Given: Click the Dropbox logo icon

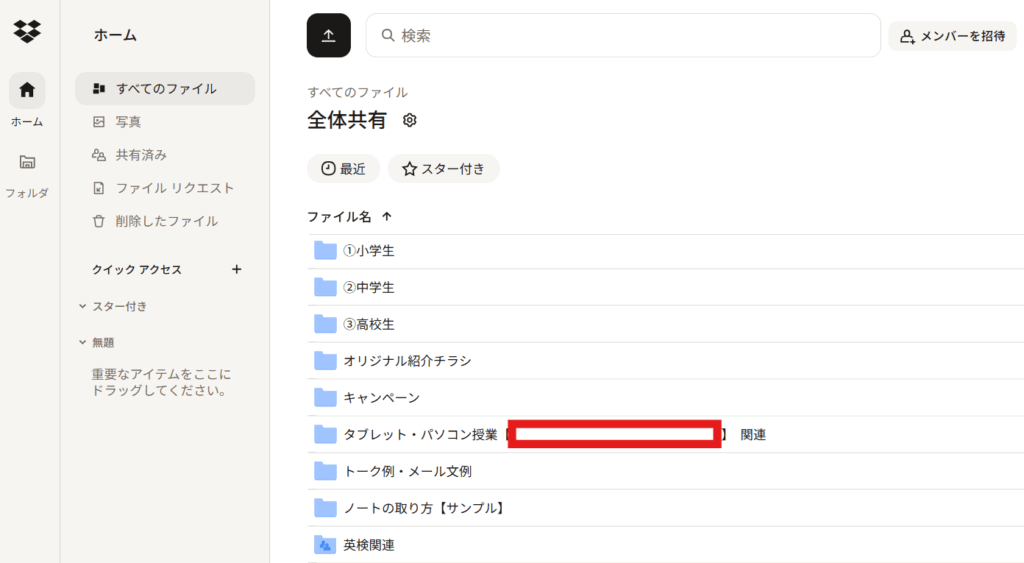Looking at the screenshot, I should tap(27, 31).
